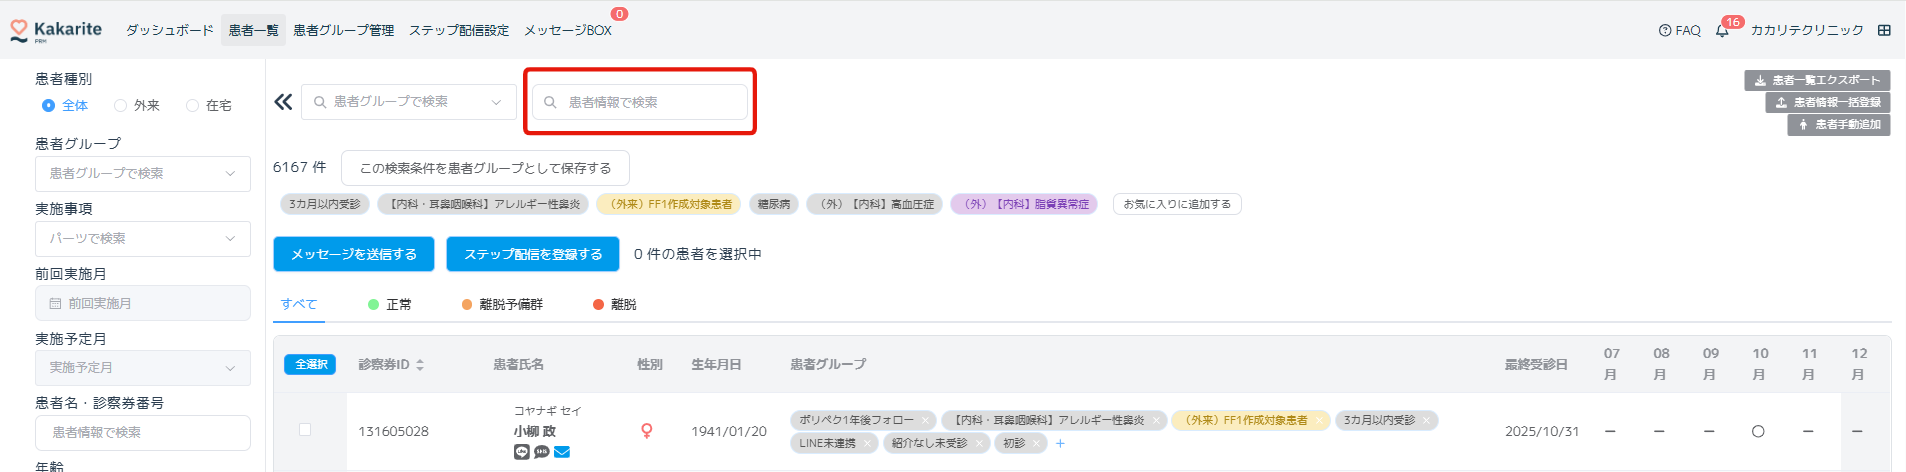Switch to 離脱予備群 tab
The image size is (1906, 472).
(x=502, y=305)
